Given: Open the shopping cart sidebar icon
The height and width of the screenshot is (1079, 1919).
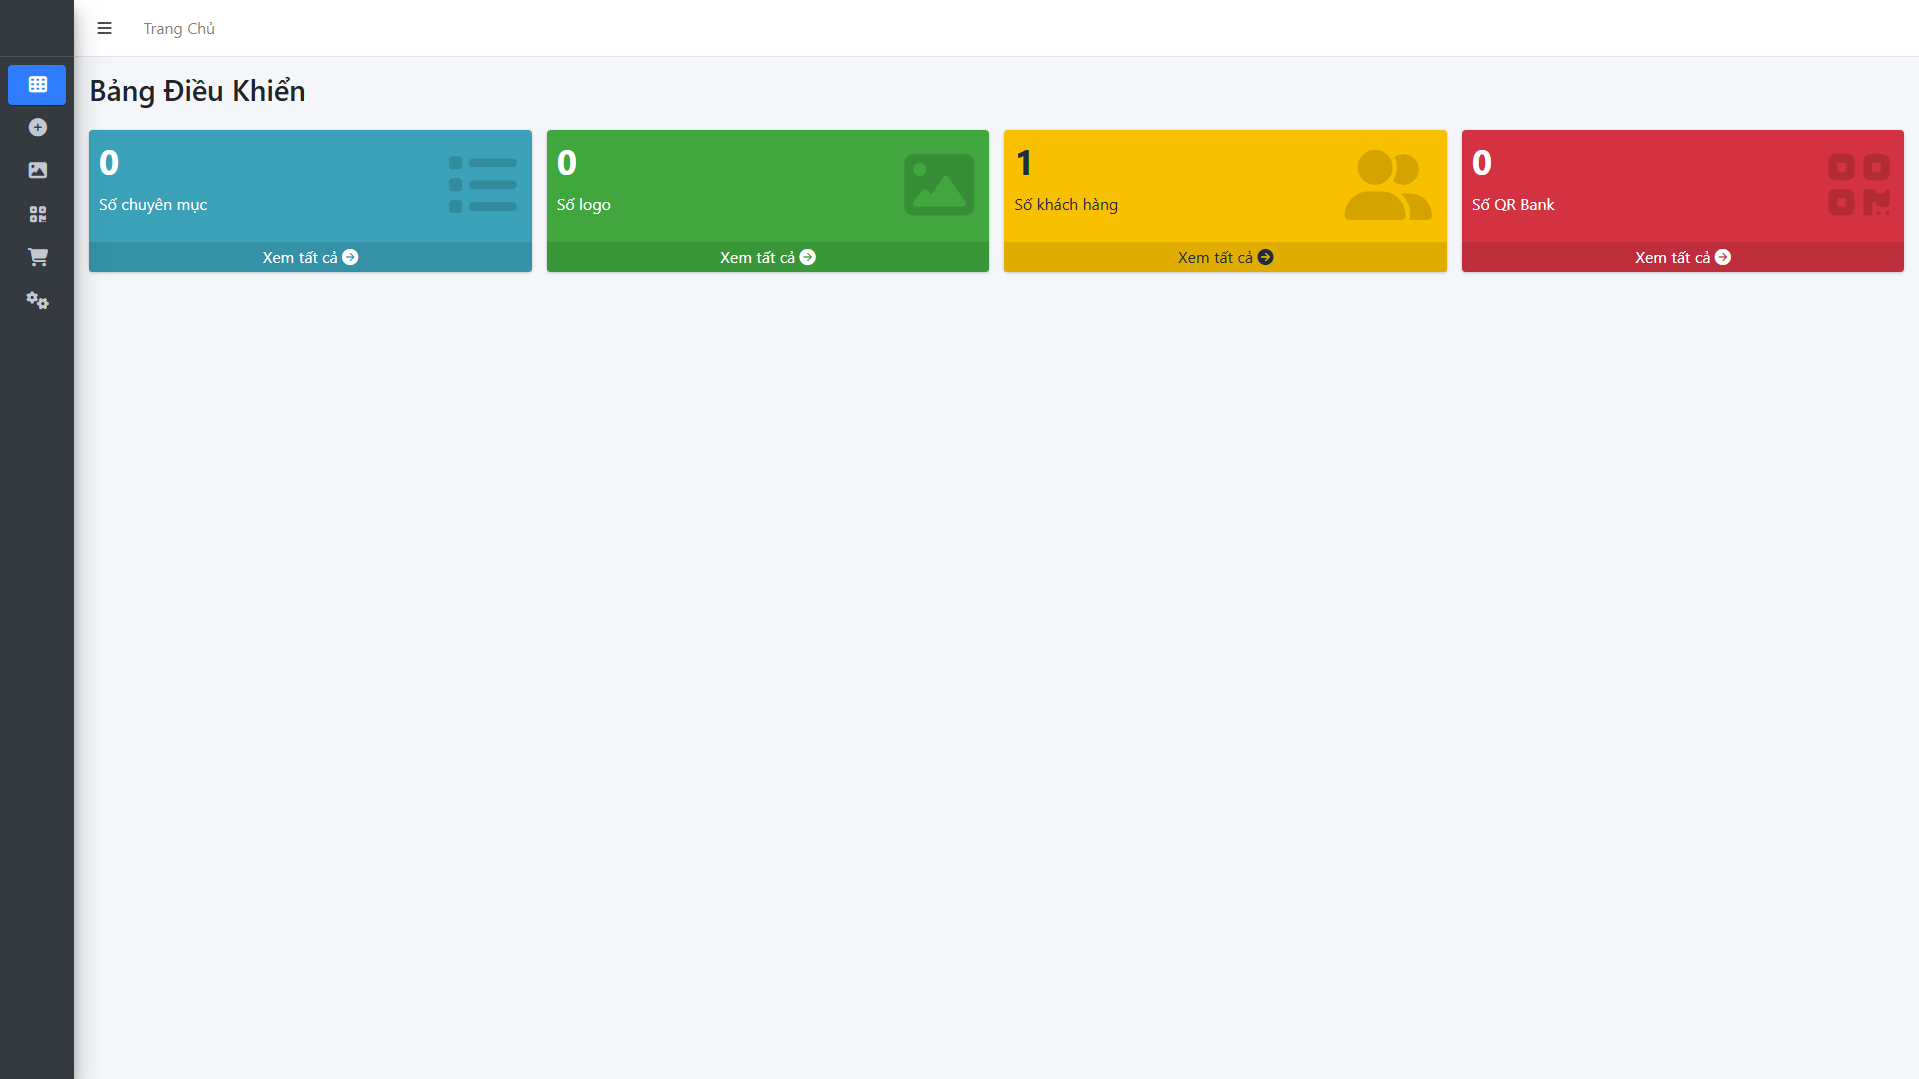Looking at the screenshot, I should 37,257.
